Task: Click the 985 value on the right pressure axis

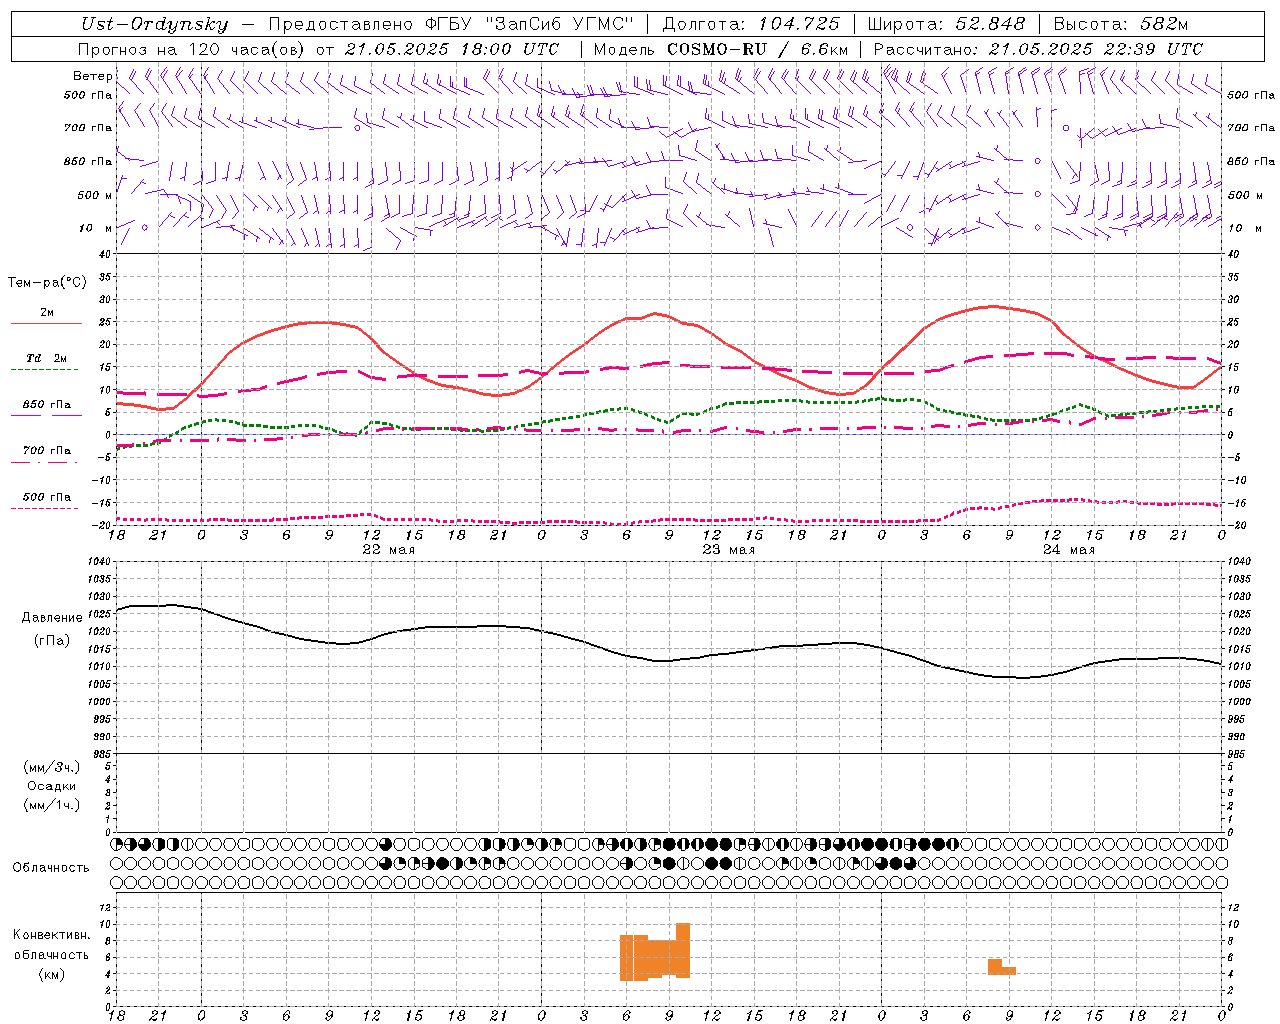Action: (x=1238, y=754)
